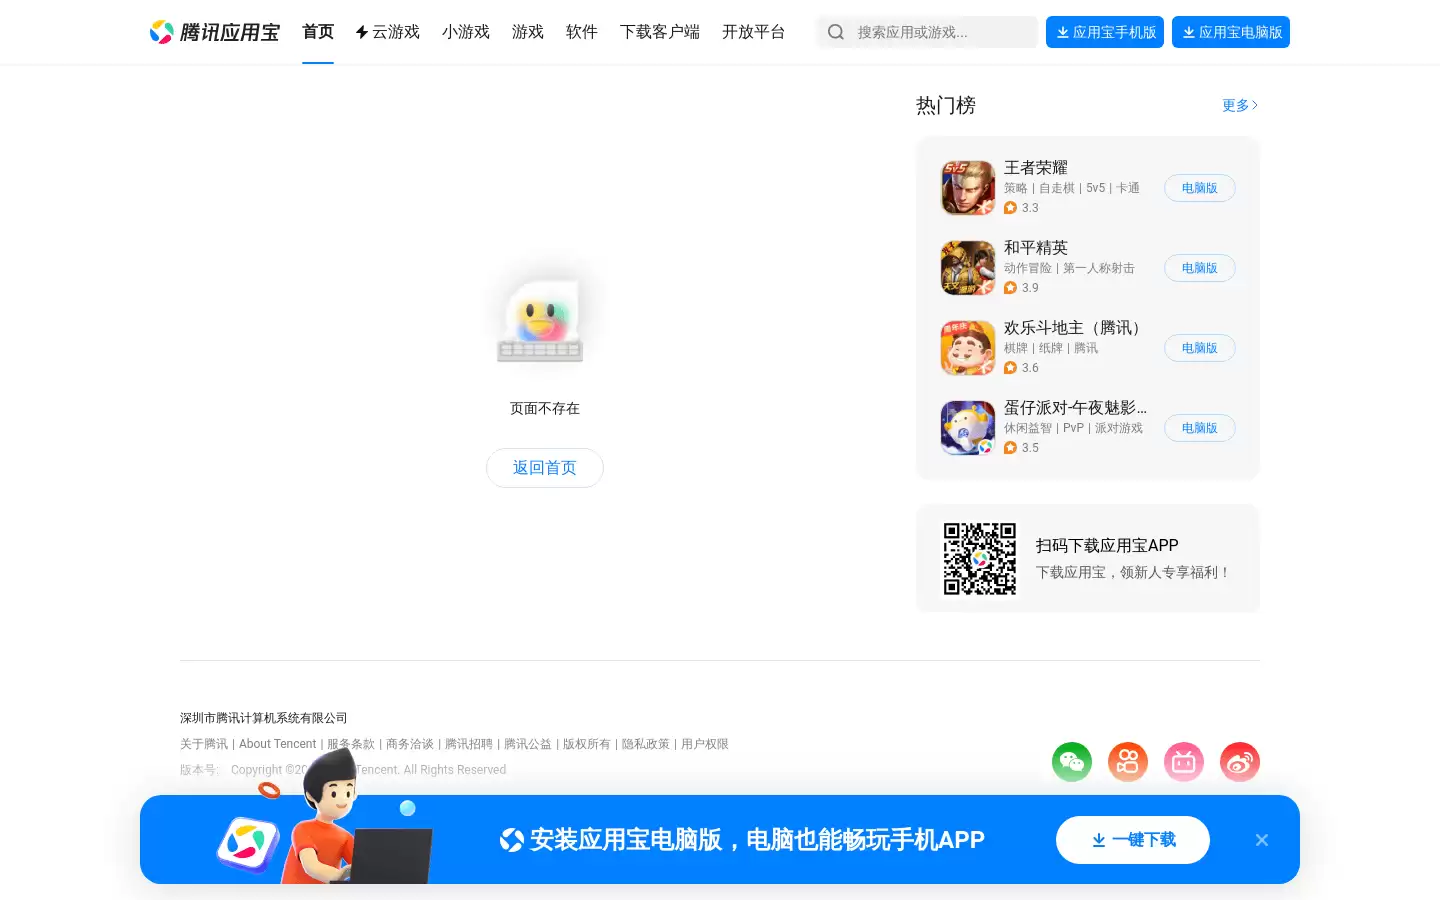Click the 一键下载 banner button
This screenshot has height=900, width=1440.
[x=1133, y=840]
